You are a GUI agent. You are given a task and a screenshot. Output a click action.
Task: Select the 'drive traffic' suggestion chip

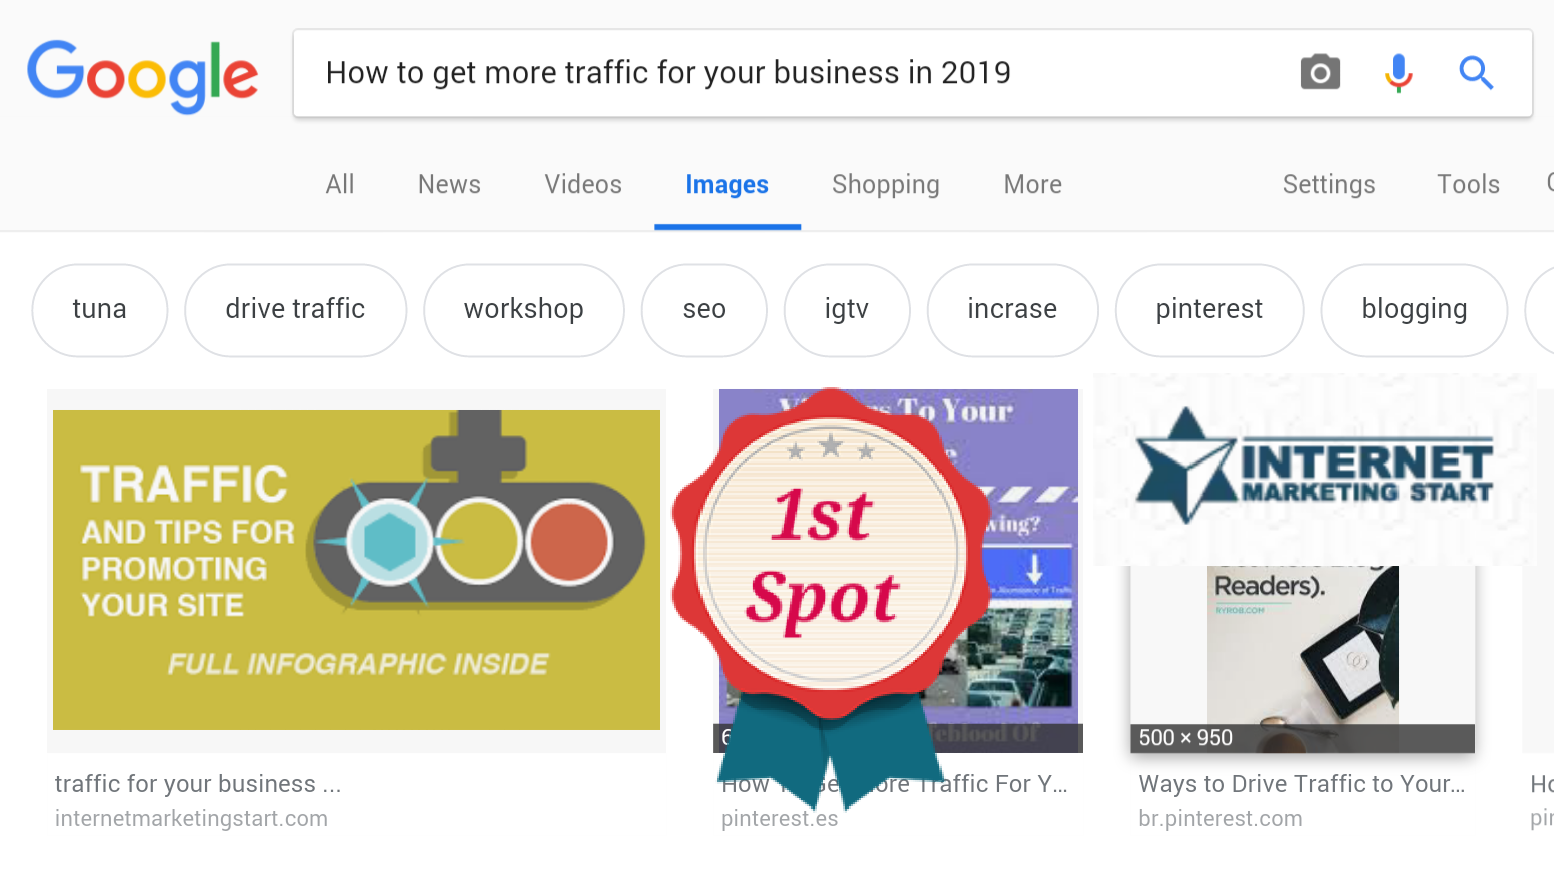point(295,309)
